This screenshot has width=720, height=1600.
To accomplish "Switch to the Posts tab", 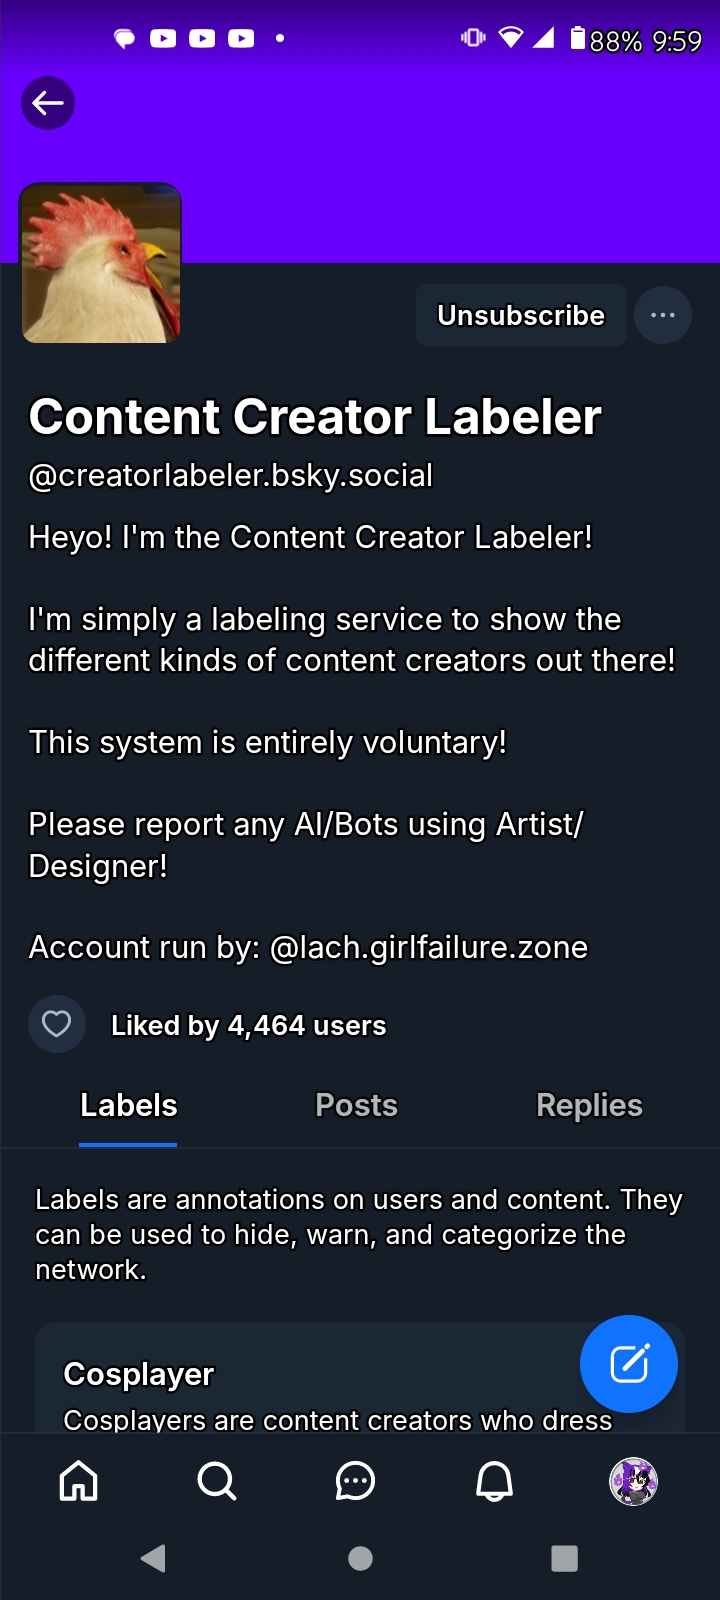I will coord(356,1105).
